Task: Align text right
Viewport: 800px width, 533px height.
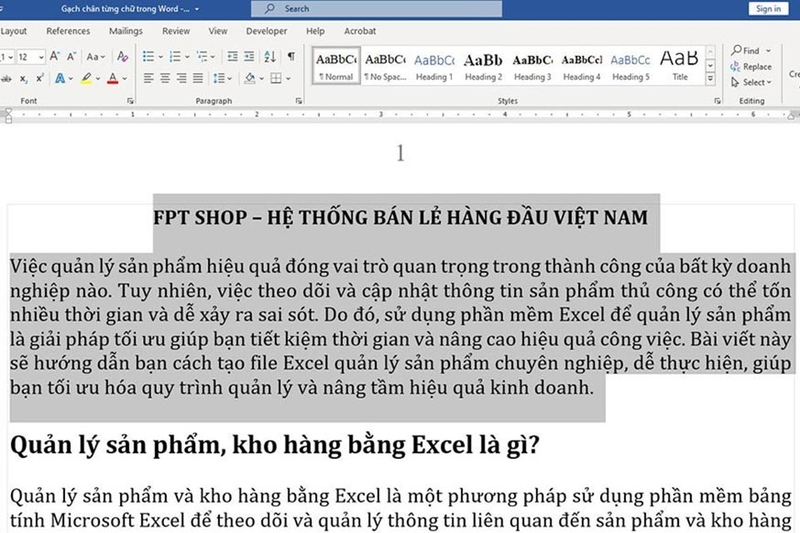Action: (182, 78)
